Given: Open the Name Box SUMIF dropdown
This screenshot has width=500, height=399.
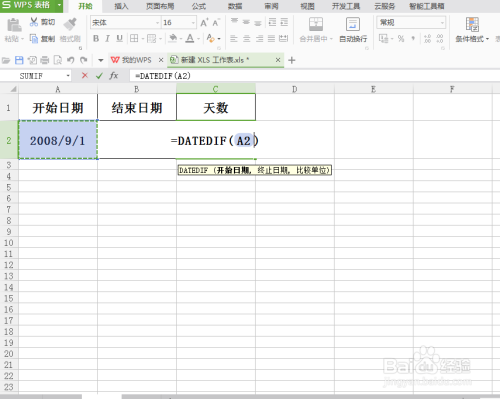Looking at the screenshot, I should pyautogui.click(x=68, y=76).
